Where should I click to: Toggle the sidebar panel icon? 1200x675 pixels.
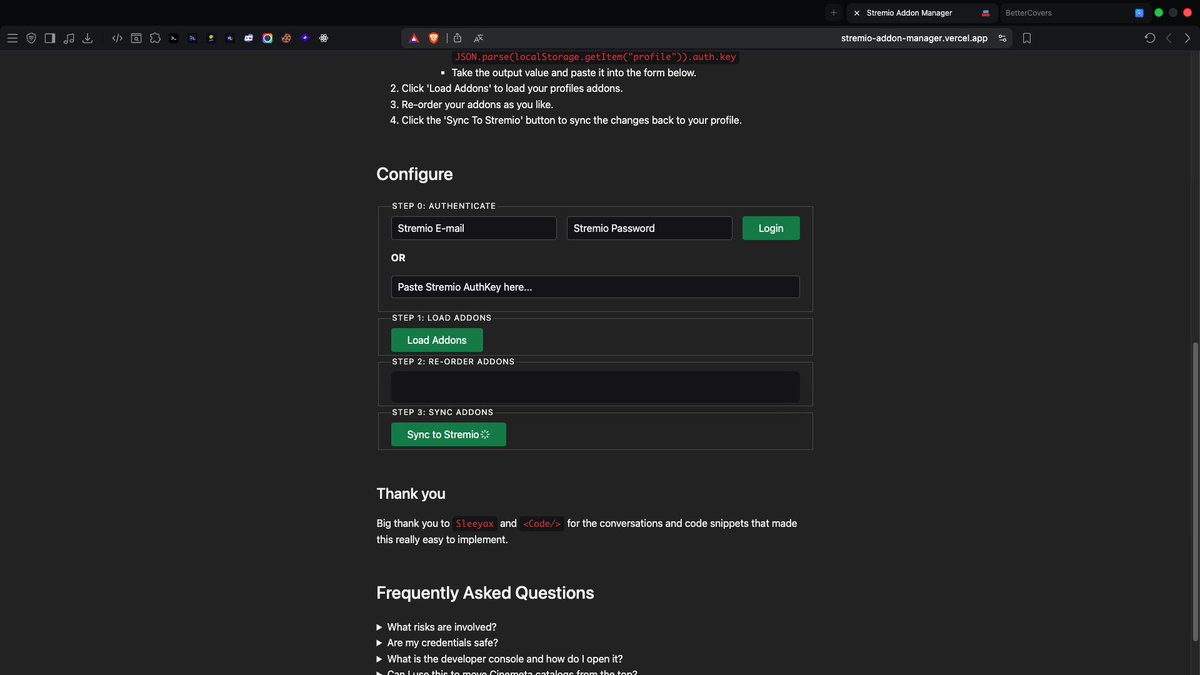coord(50,38)
